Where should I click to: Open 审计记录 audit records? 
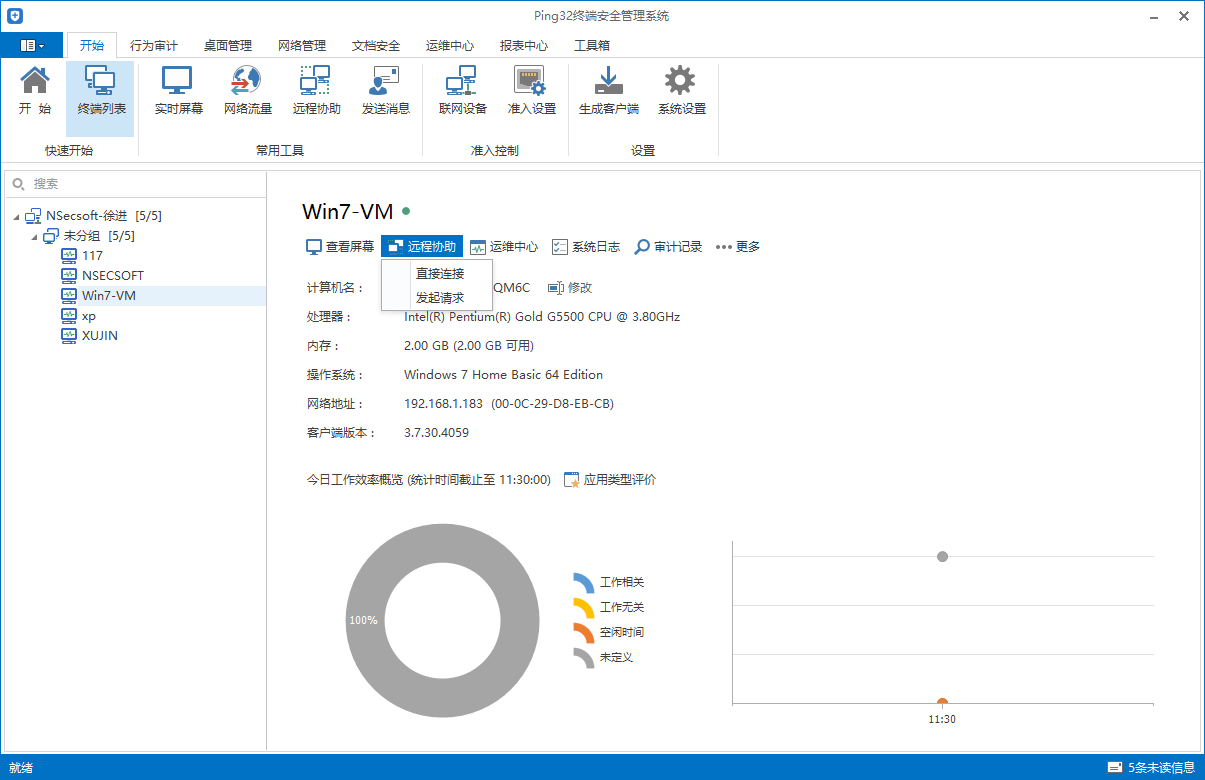tap(668, 246)
